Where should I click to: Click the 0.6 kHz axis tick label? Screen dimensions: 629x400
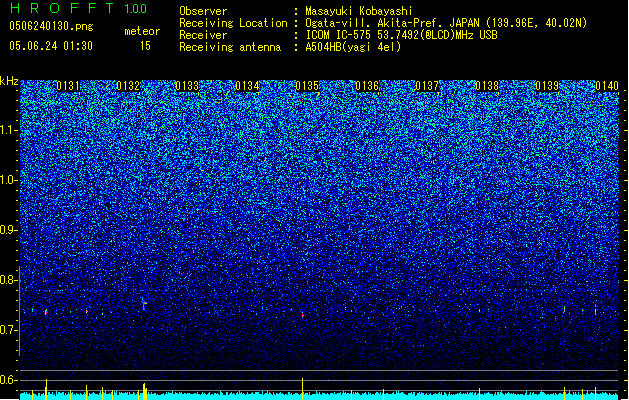[8, 380]
